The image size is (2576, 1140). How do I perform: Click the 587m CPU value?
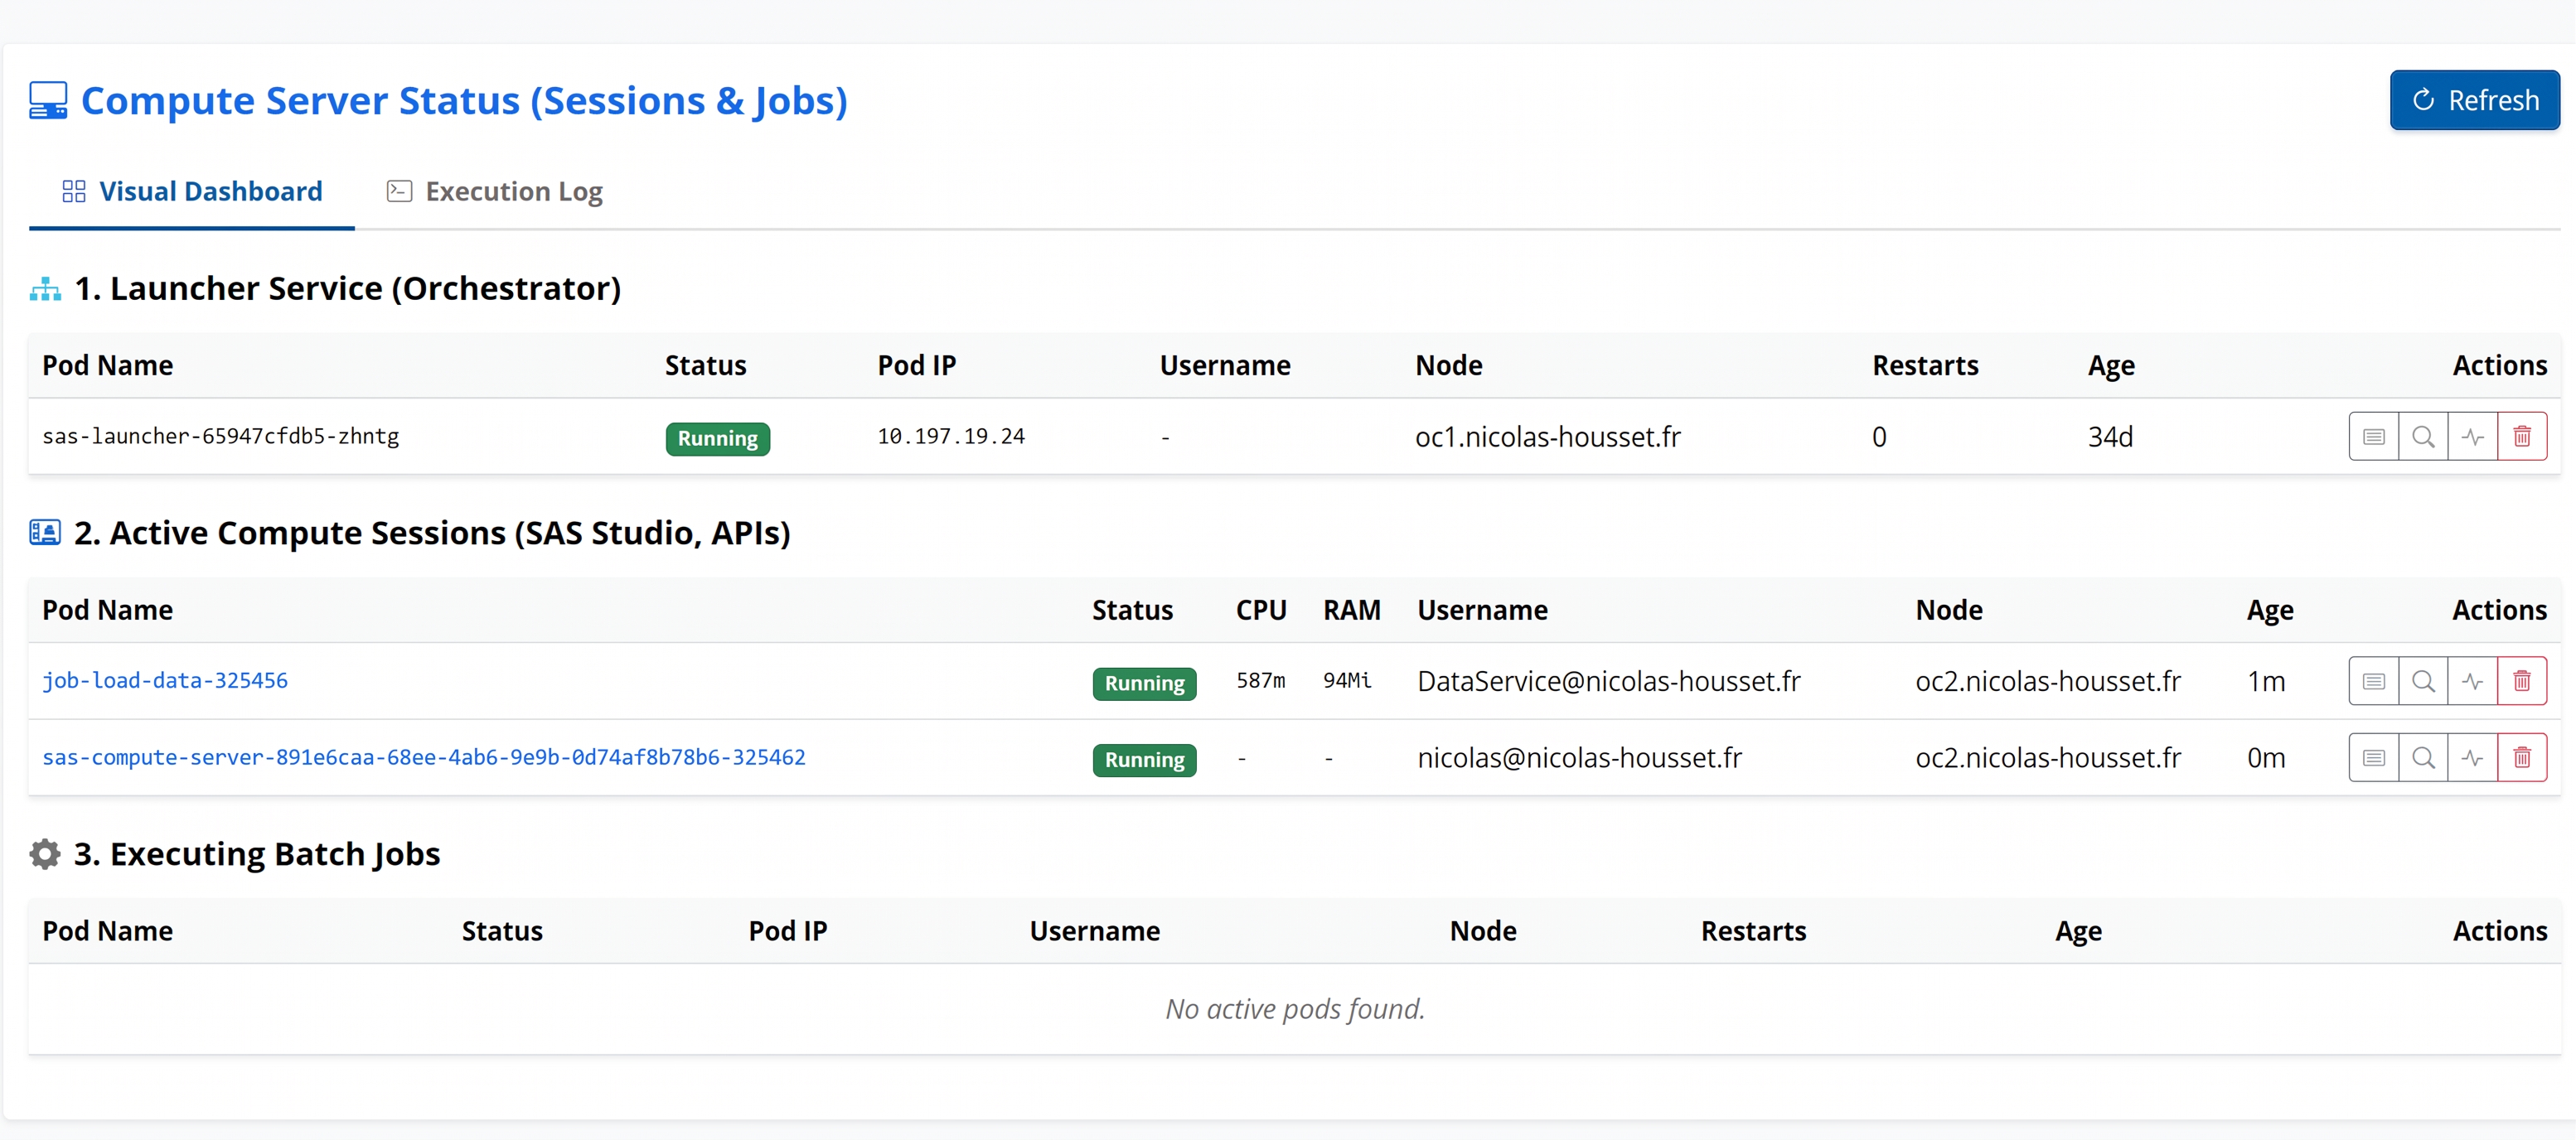point(1261,680)
